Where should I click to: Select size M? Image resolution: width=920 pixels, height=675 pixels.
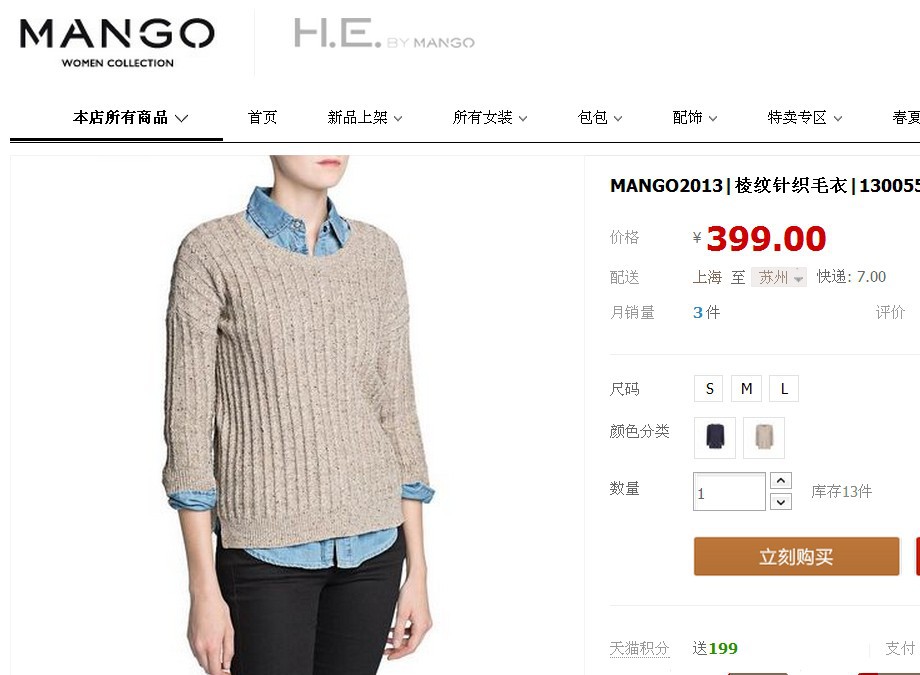(746, 389)
